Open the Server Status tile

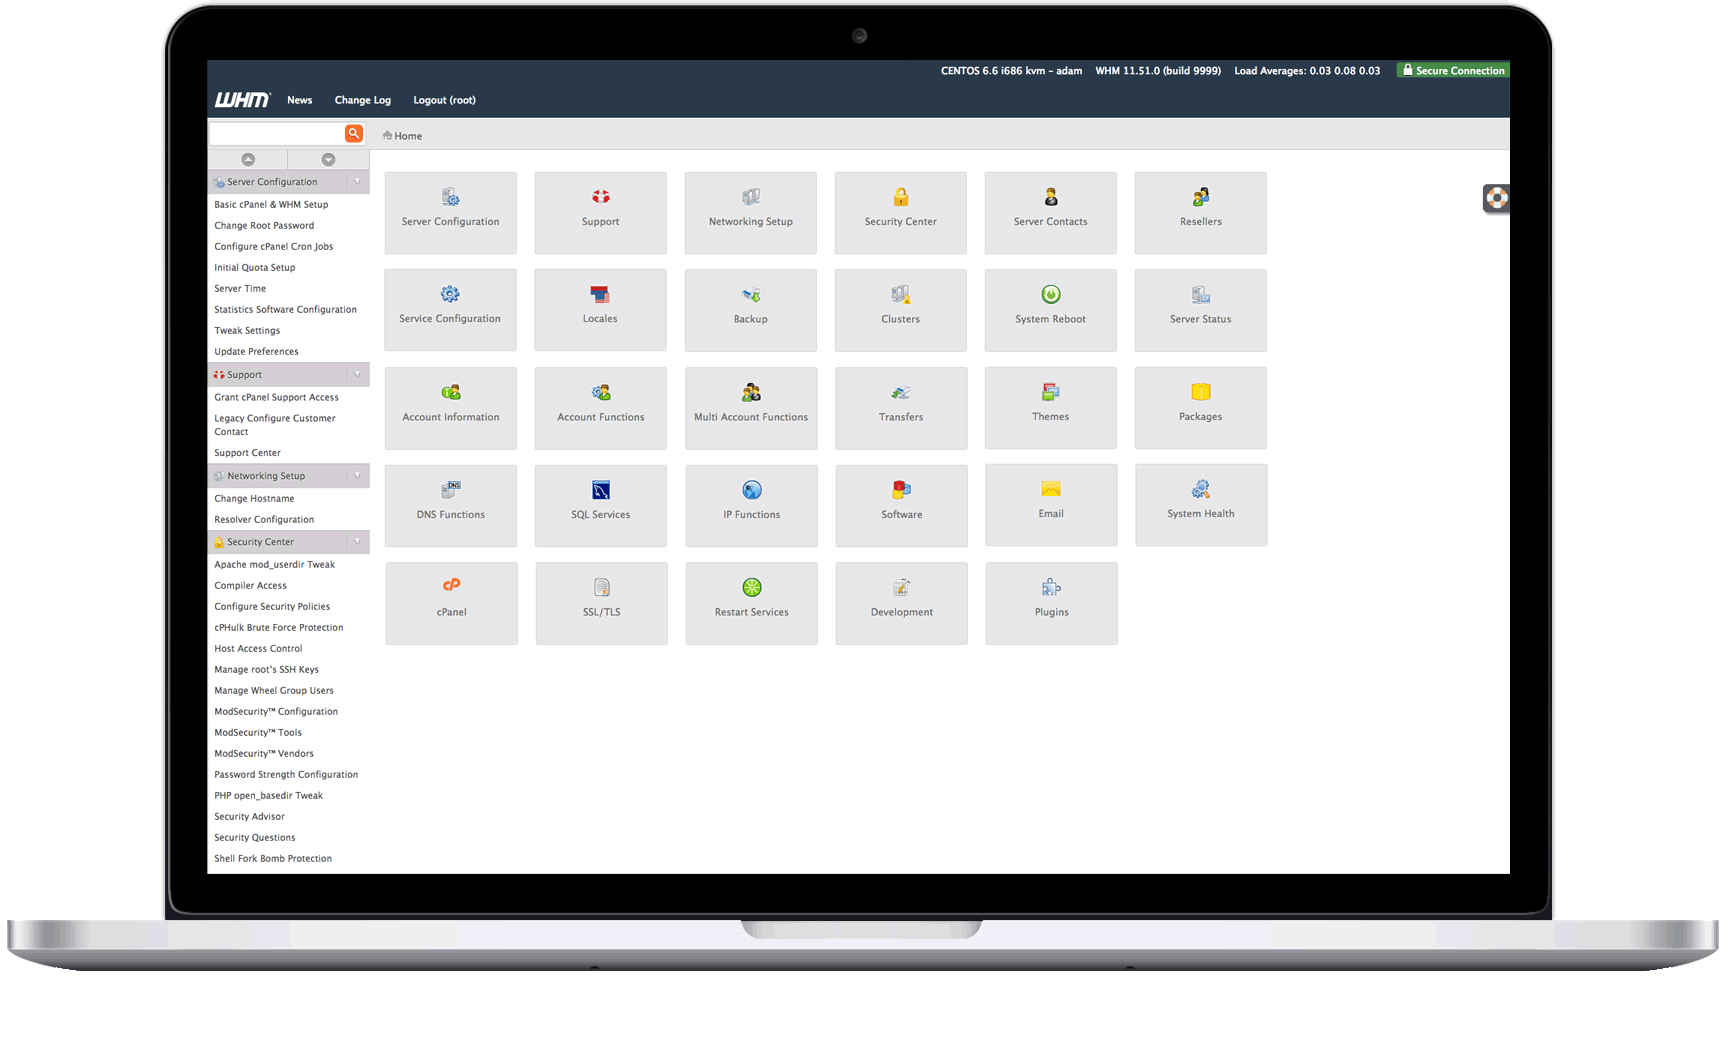pos(1201,310)
